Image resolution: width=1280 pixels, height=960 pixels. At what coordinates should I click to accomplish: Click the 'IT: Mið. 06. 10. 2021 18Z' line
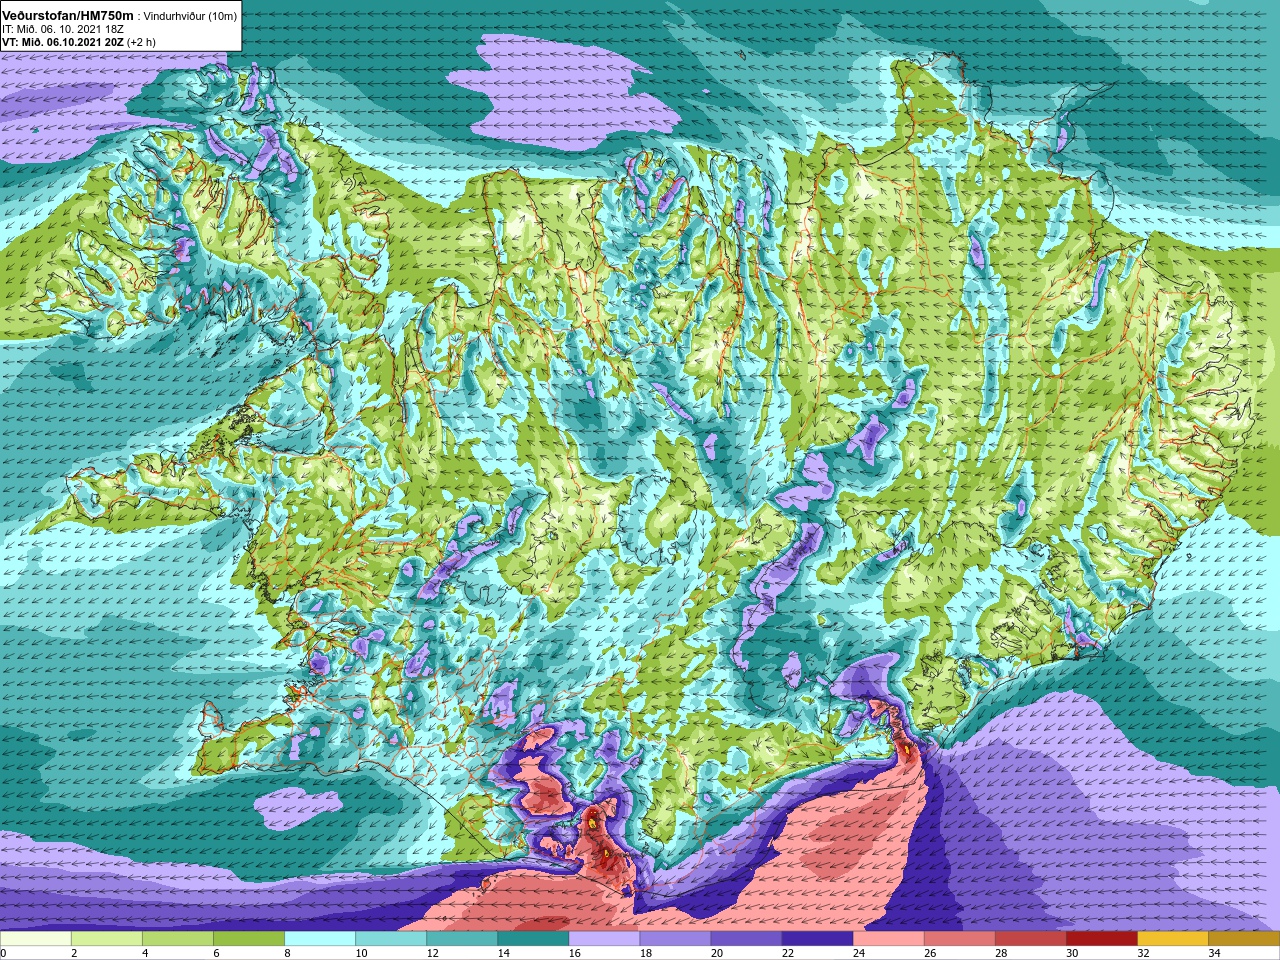point(63,30)
